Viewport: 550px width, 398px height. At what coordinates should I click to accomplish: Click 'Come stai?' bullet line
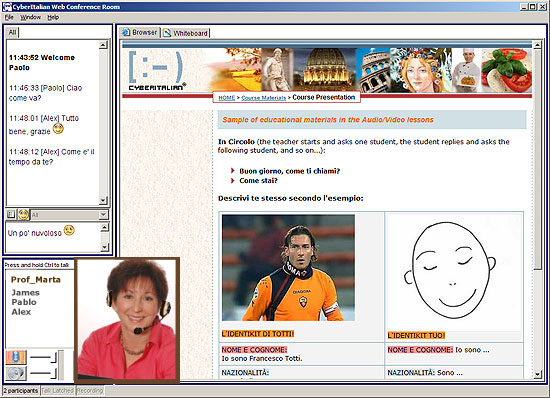click(x=258, y=181)
